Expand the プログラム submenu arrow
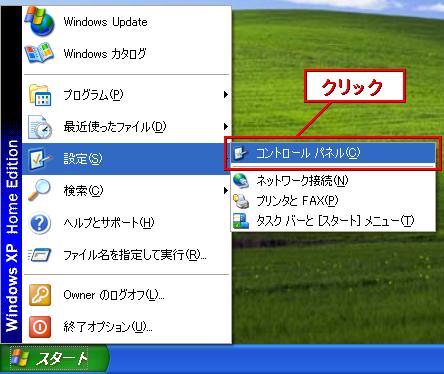The image size is (444, 374). [226, 95]
